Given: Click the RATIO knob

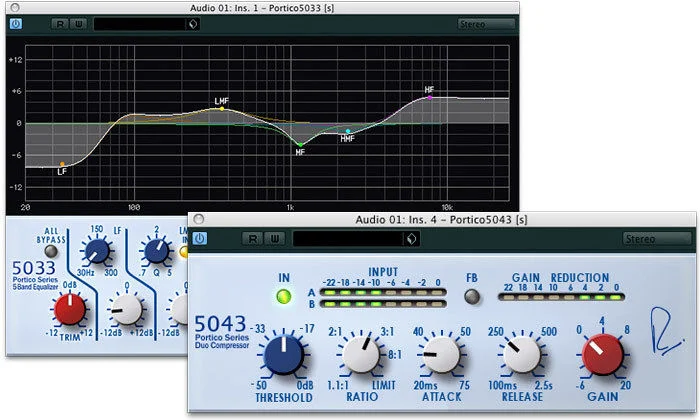Looking at the screenshot, I should click(x=361, y=355).
